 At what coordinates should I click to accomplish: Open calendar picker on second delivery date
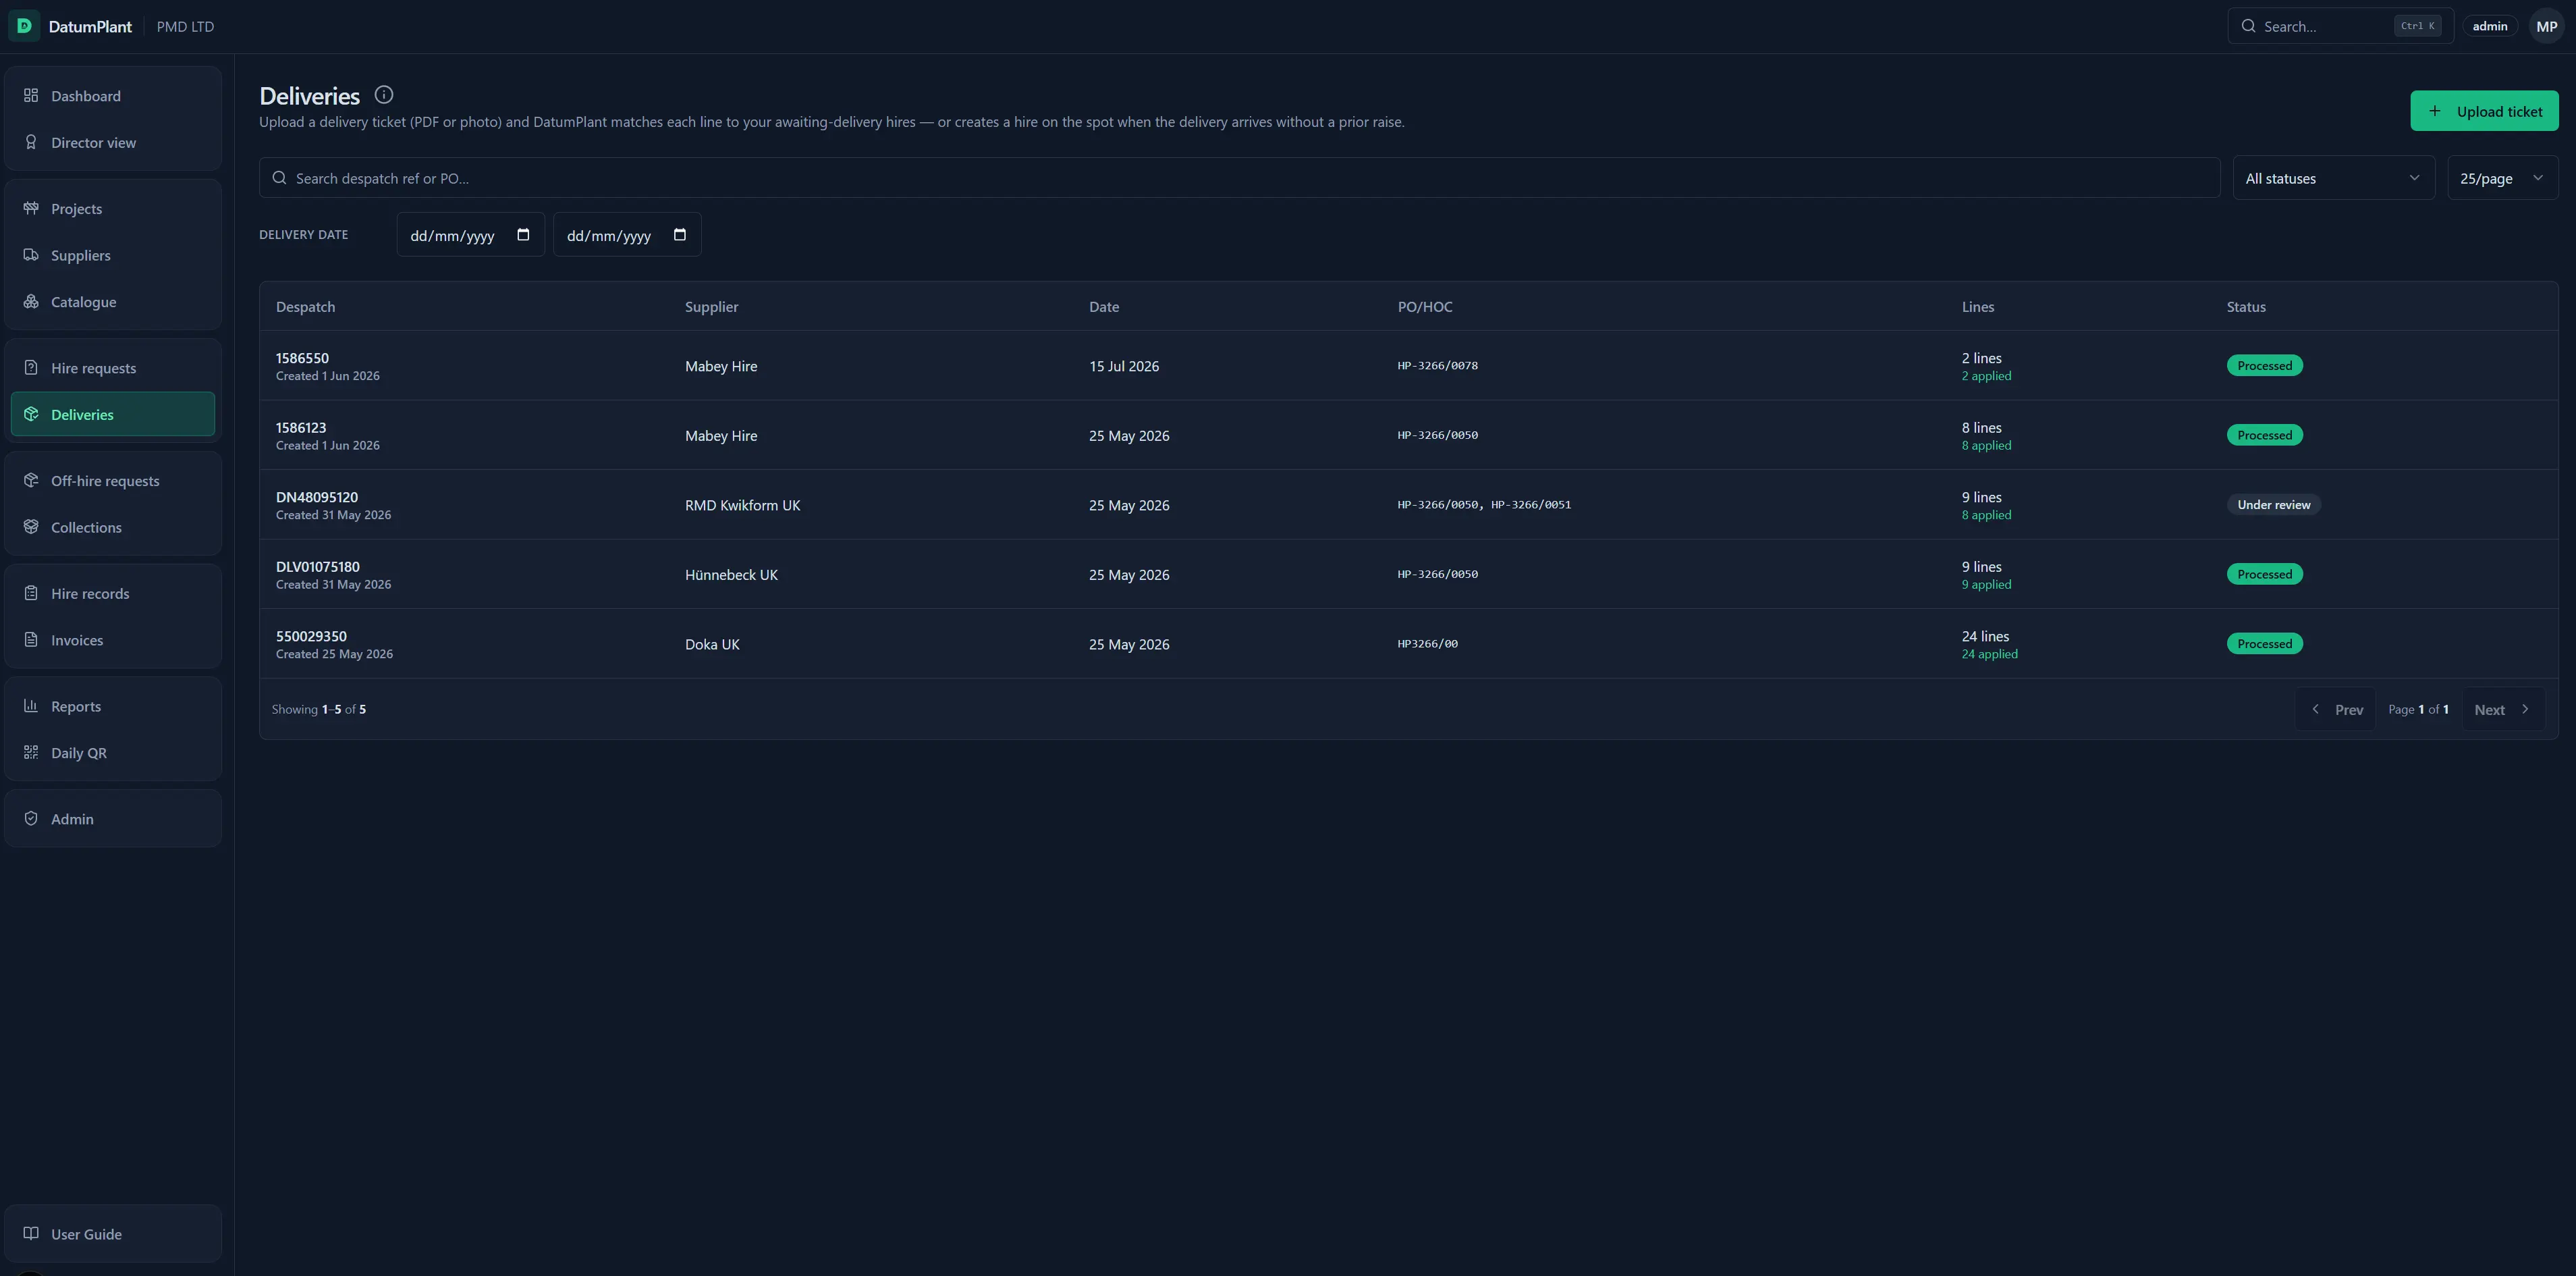coord(680,235)
